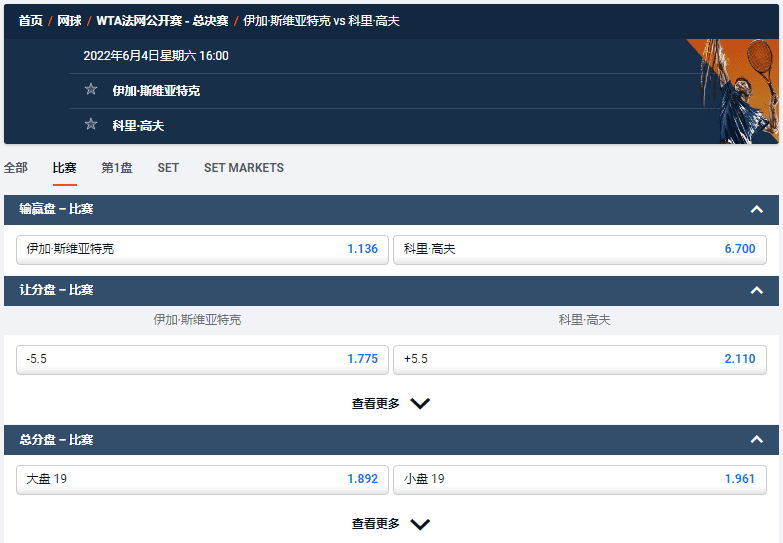
Task: Collapse the 总分盘 – 比赛 section
Action: coord(757,440)
